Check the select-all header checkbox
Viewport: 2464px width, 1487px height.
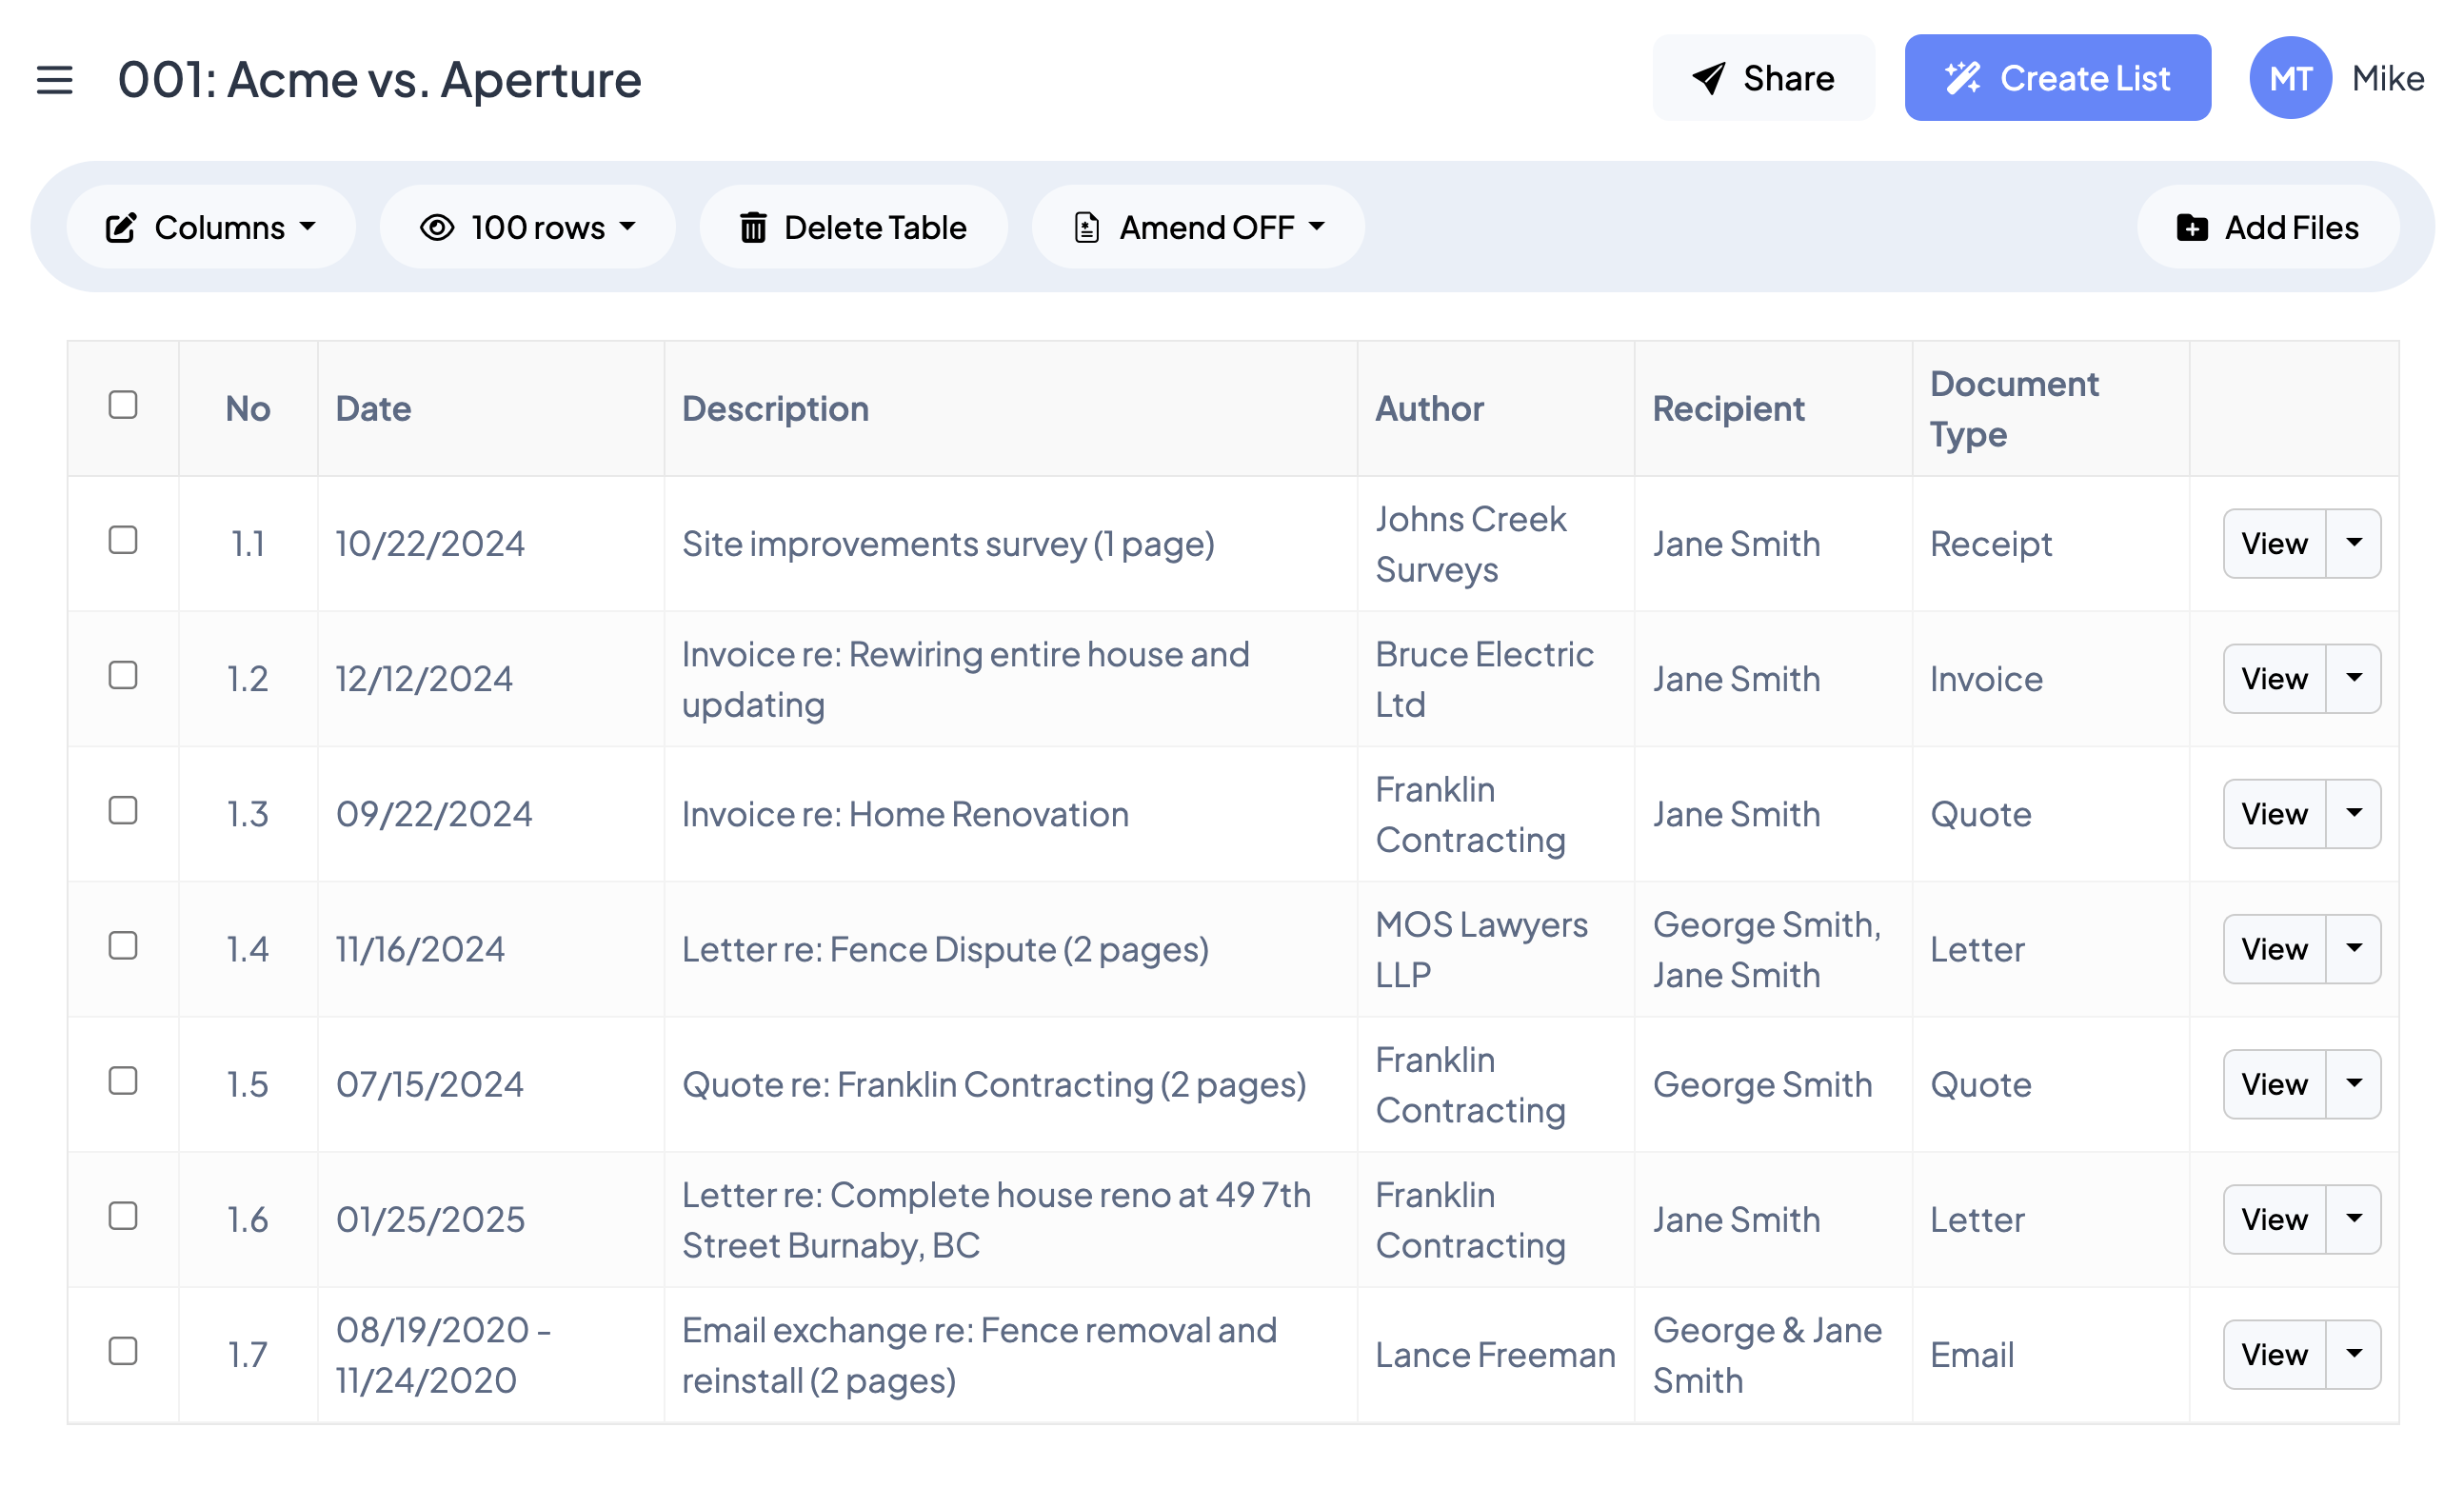[x=123, y=405]
